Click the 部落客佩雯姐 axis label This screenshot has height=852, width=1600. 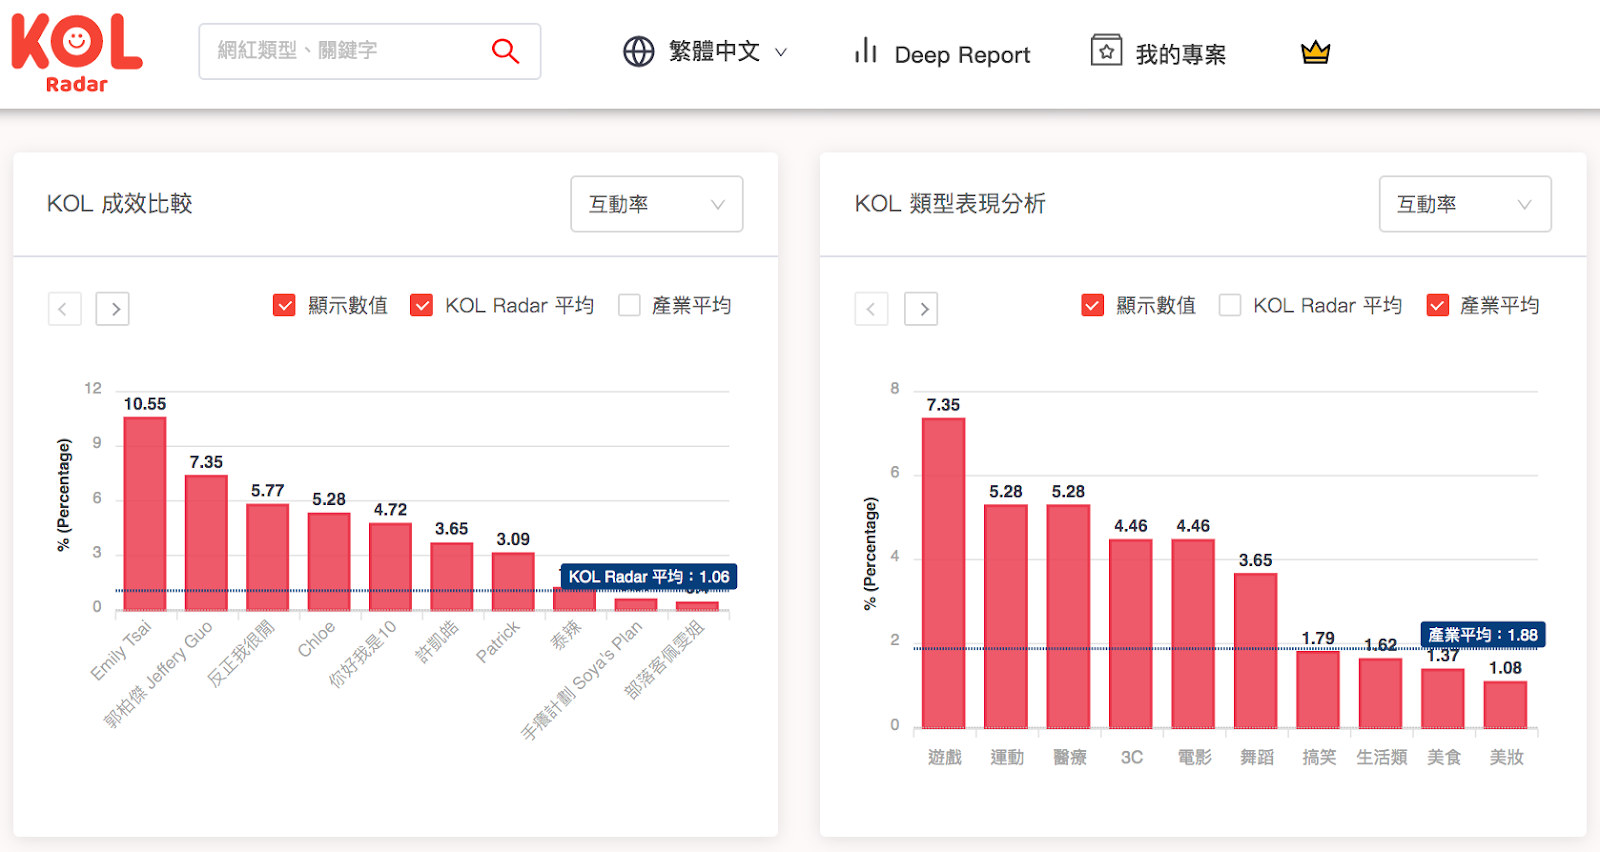(665, 660)
